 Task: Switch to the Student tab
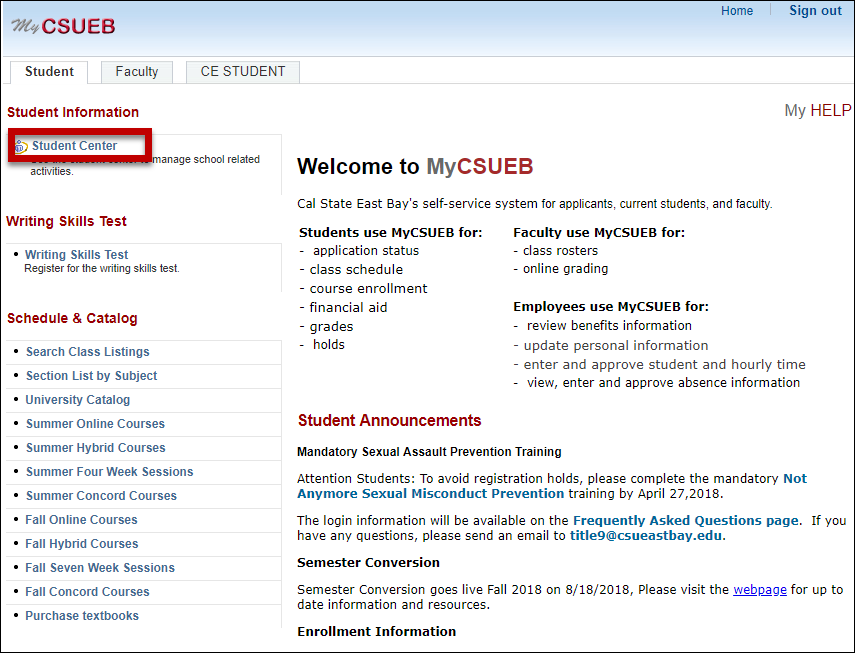click(x=49, y=71)
